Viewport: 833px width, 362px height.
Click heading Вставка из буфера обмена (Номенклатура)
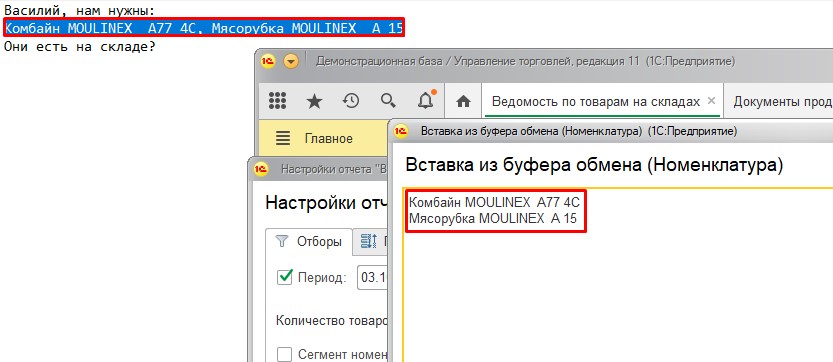594,165
